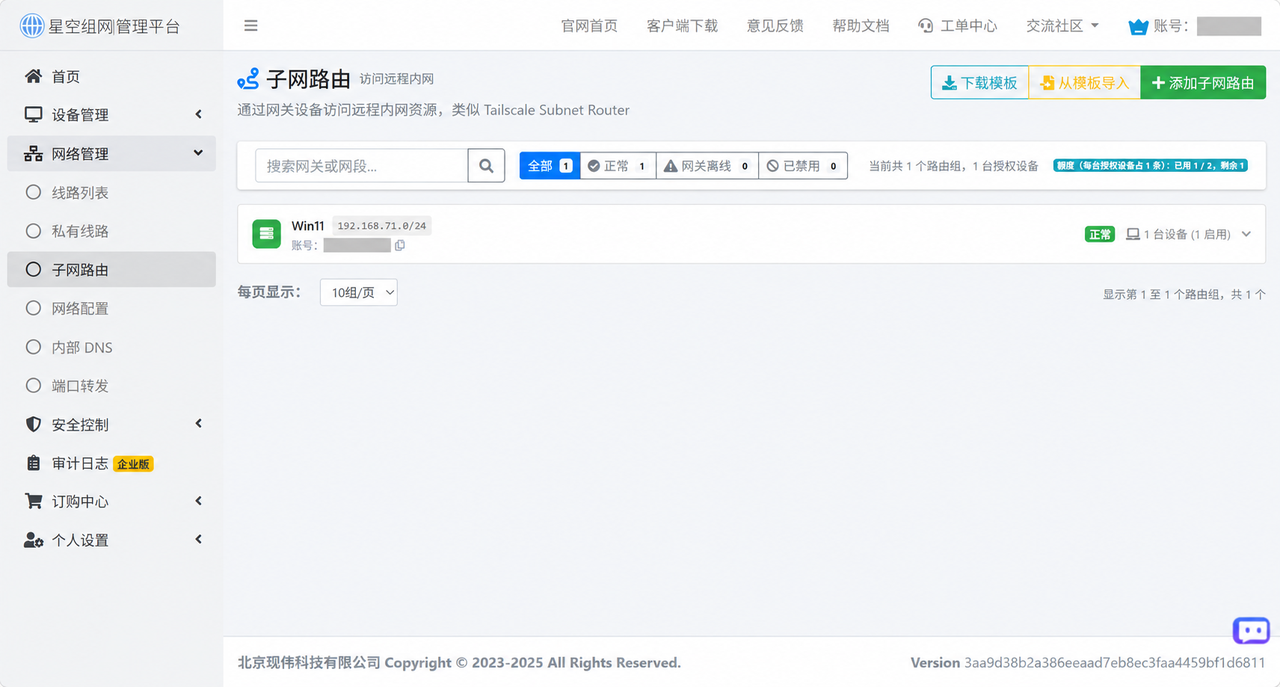Click the 下载模板 button

(x=980, y=83)
